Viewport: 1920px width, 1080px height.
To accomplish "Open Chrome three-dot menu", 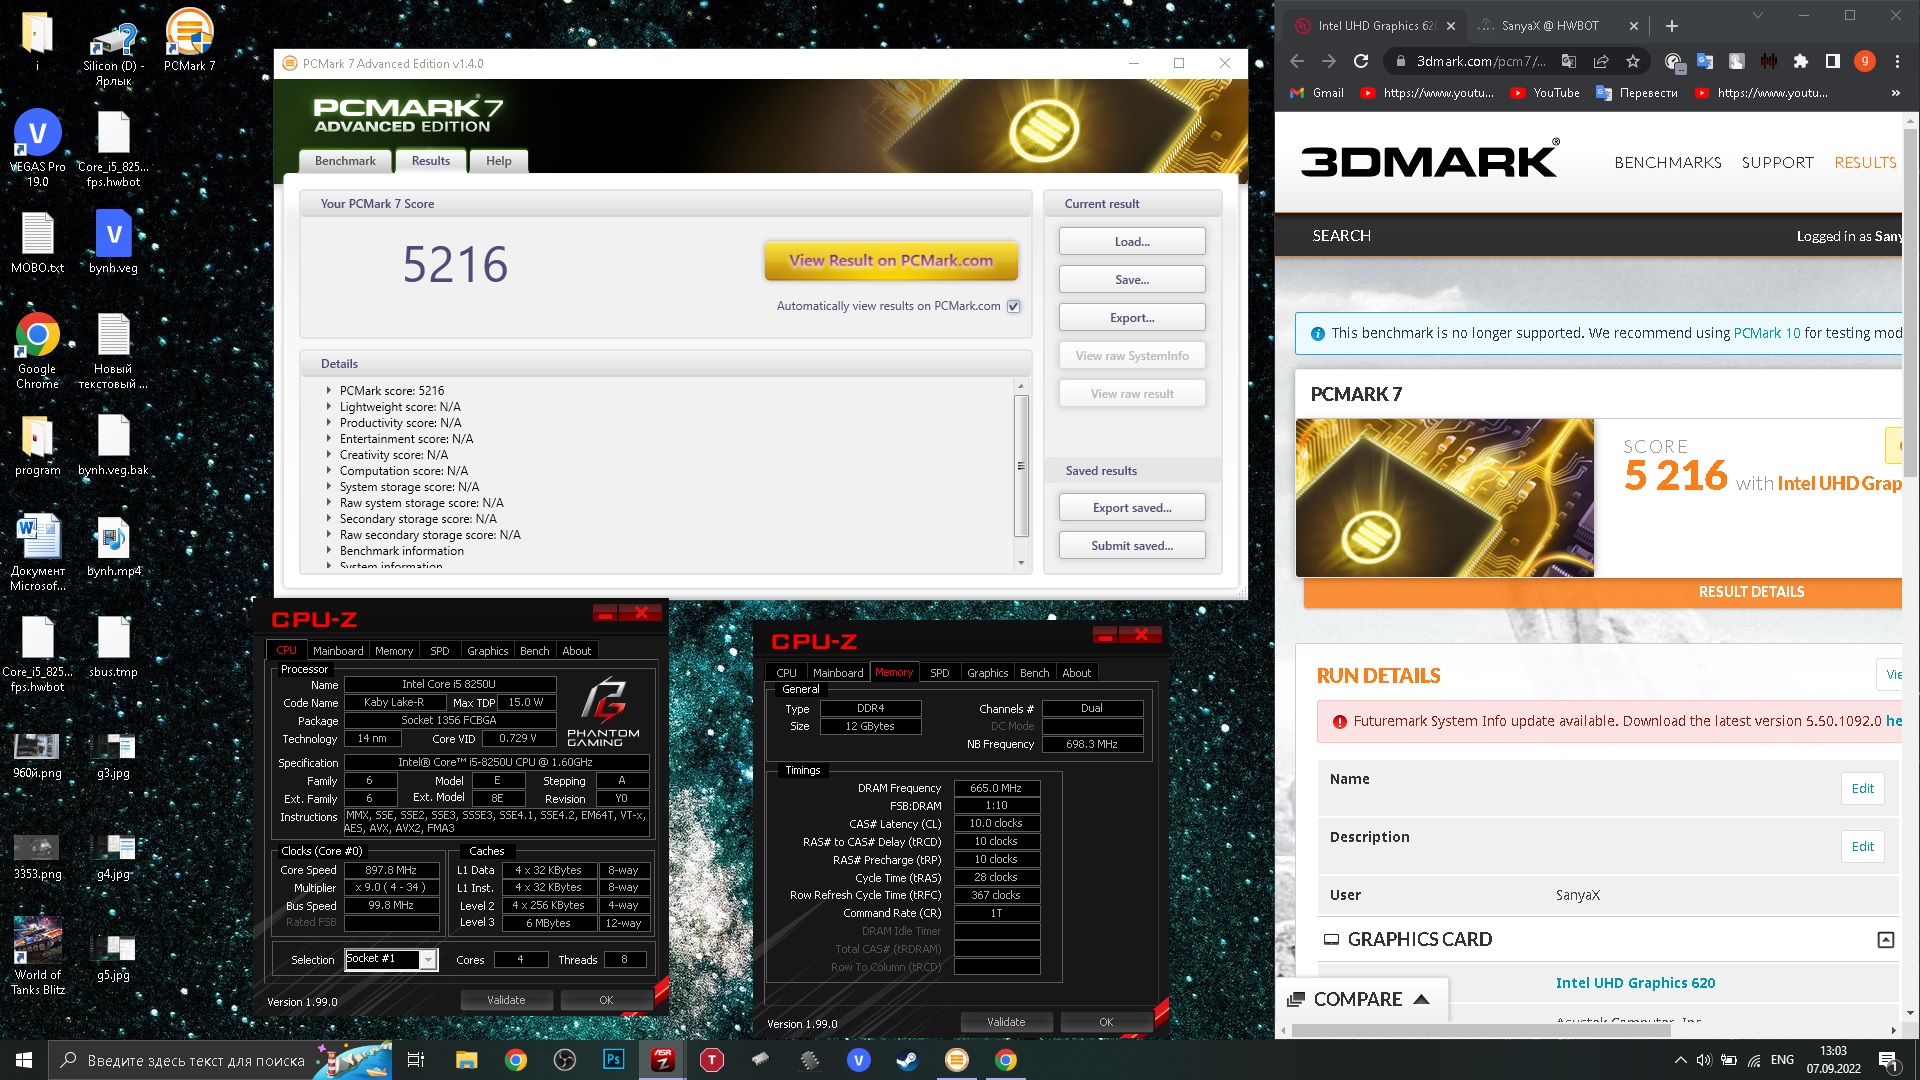I will (1897, 61).
